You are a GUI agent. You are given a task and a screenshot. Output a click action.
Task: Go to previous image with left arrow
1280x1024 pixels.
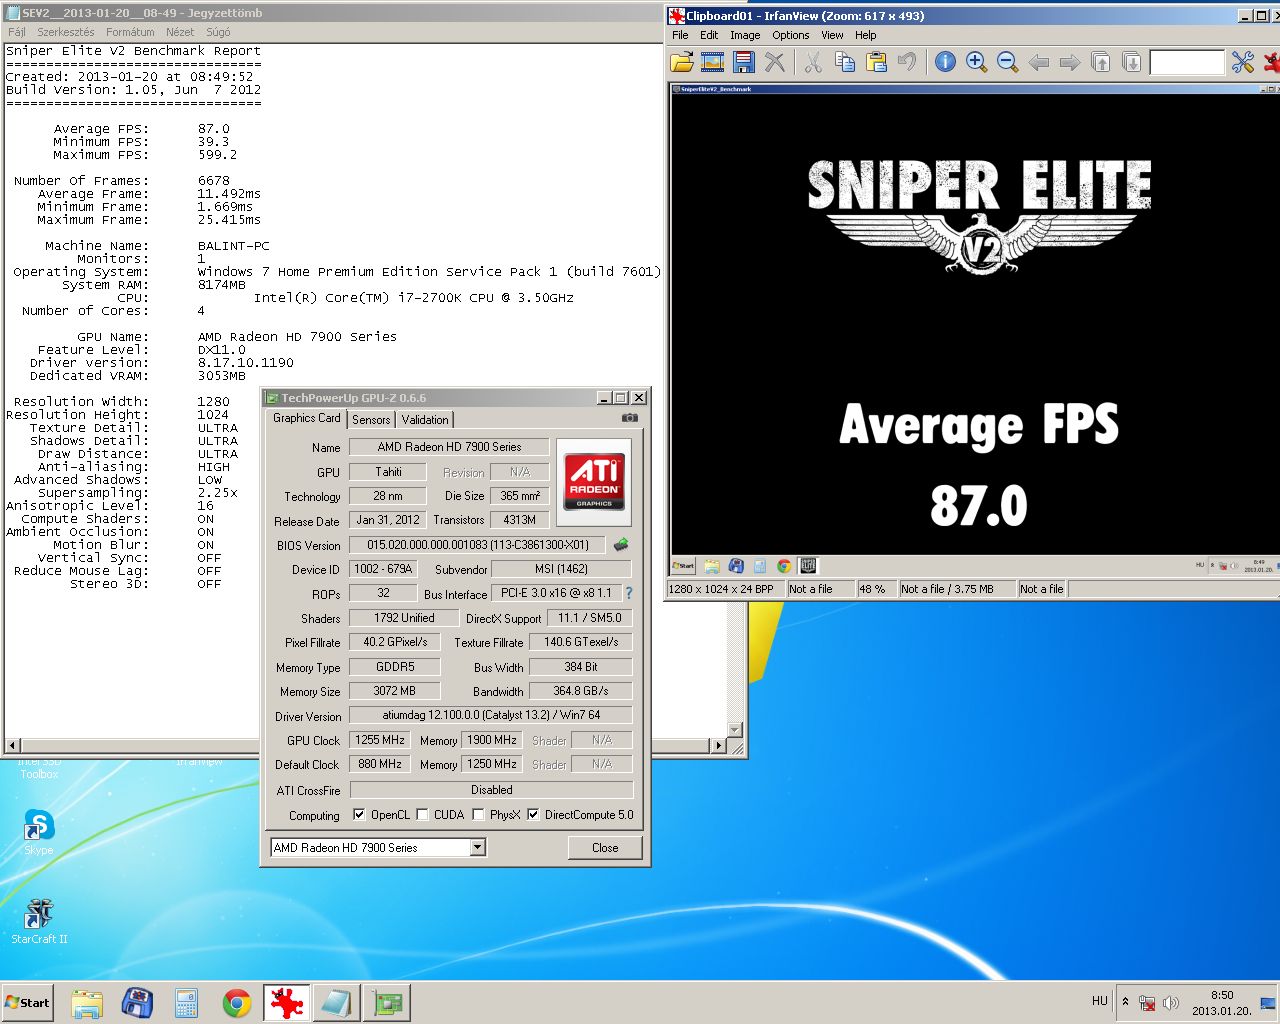[1039, 62]
